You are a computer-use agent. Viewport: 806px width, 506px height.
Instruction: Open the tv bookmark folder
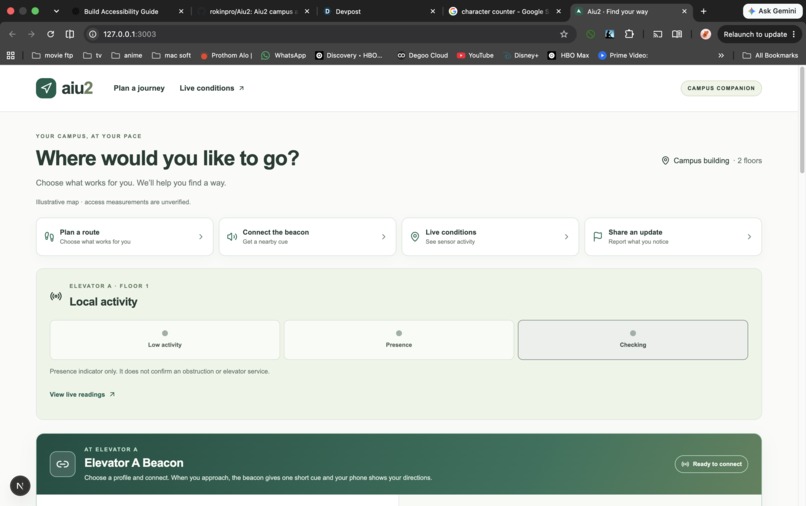93,55
